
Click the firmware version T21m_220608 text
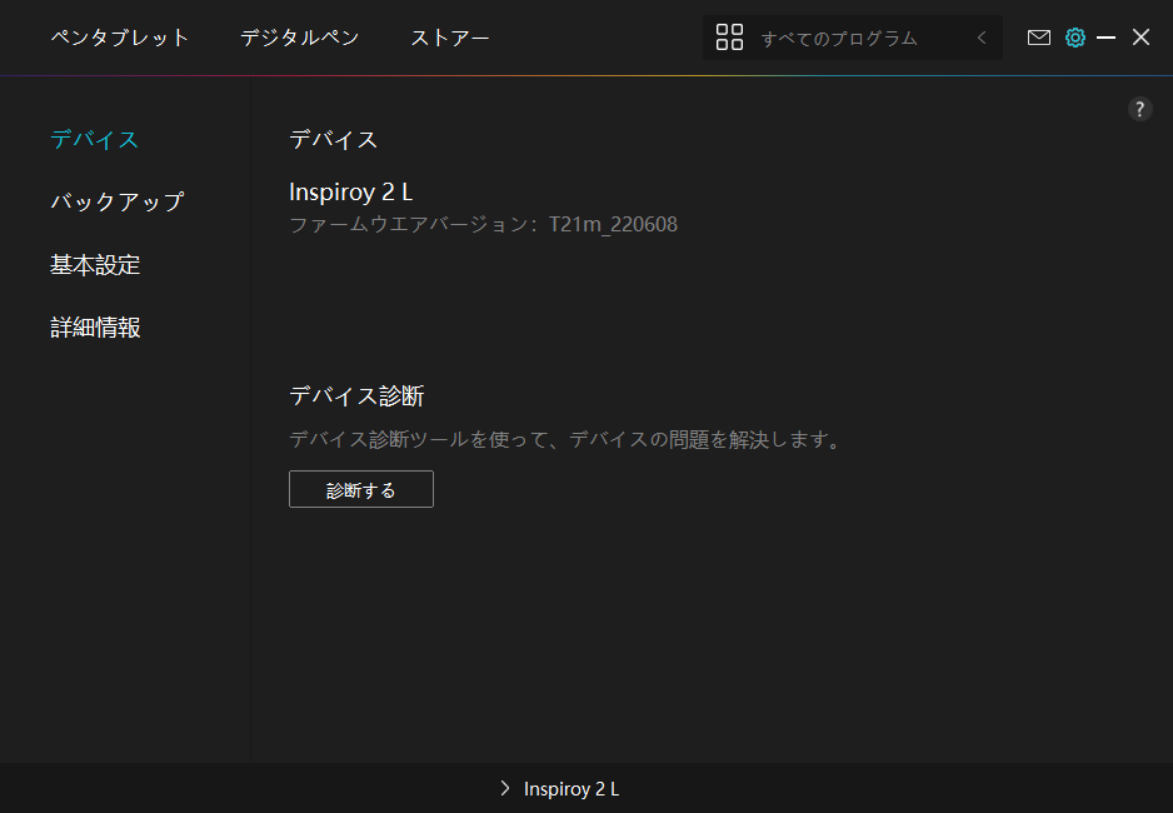pyautogui.click(x=612, y=224)
